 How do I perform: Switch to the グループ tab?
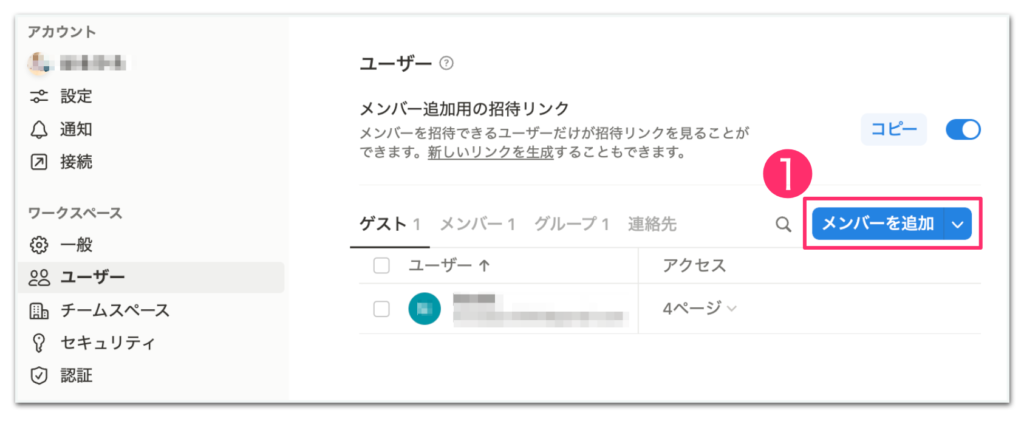click(571, 225)
